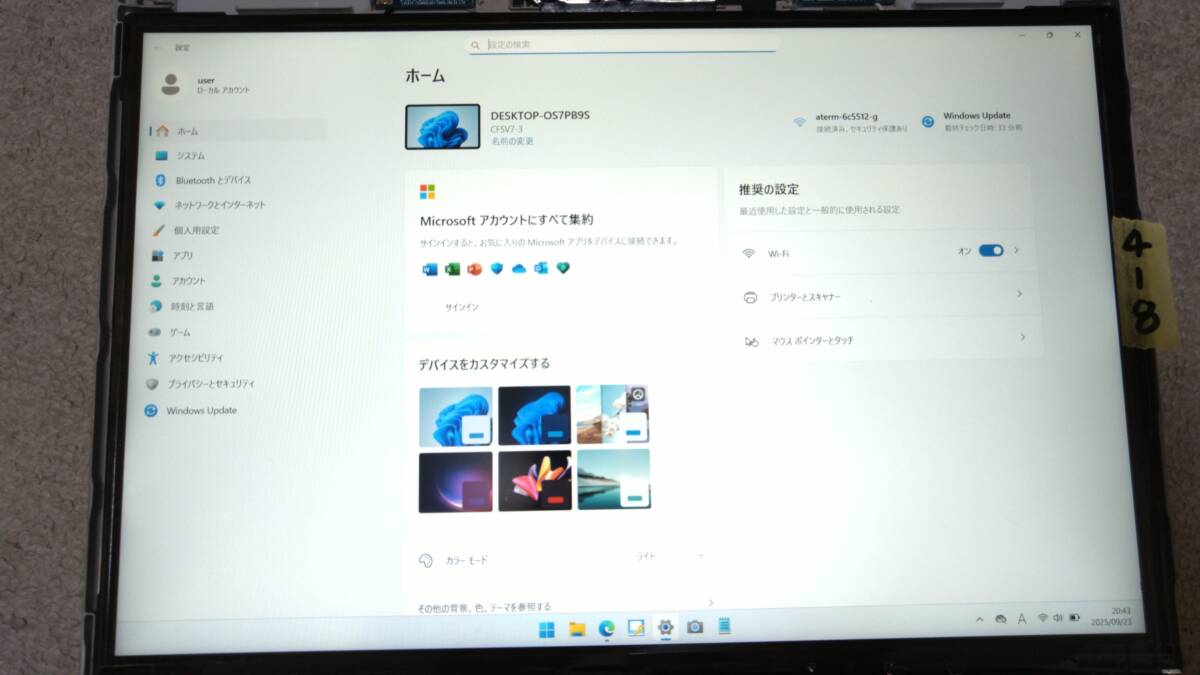This screenshot has width=1200, height=675.
Task: Click the PowerPoint icon in account card
Action: coord(474,269)
